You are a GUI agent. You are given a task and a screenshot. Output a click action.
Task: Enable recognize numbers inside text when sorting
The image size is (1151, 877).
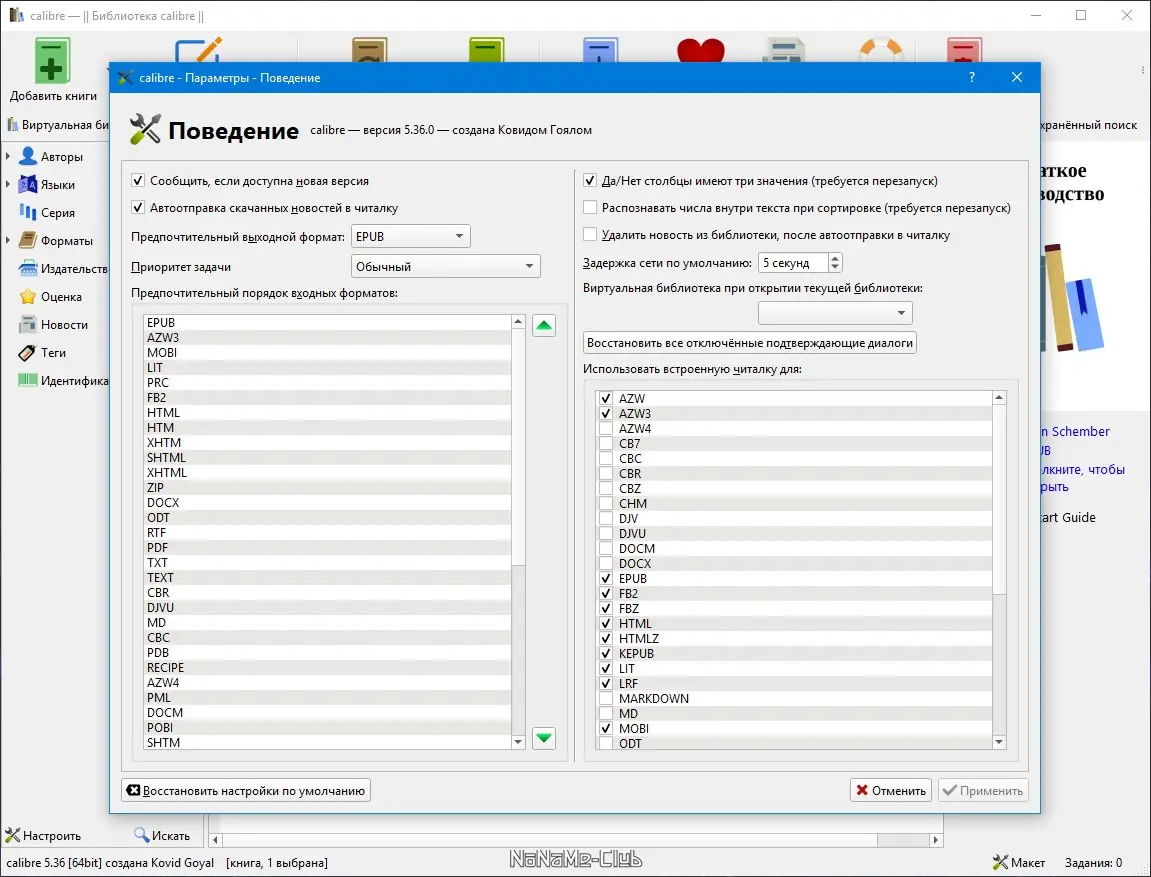590,208
